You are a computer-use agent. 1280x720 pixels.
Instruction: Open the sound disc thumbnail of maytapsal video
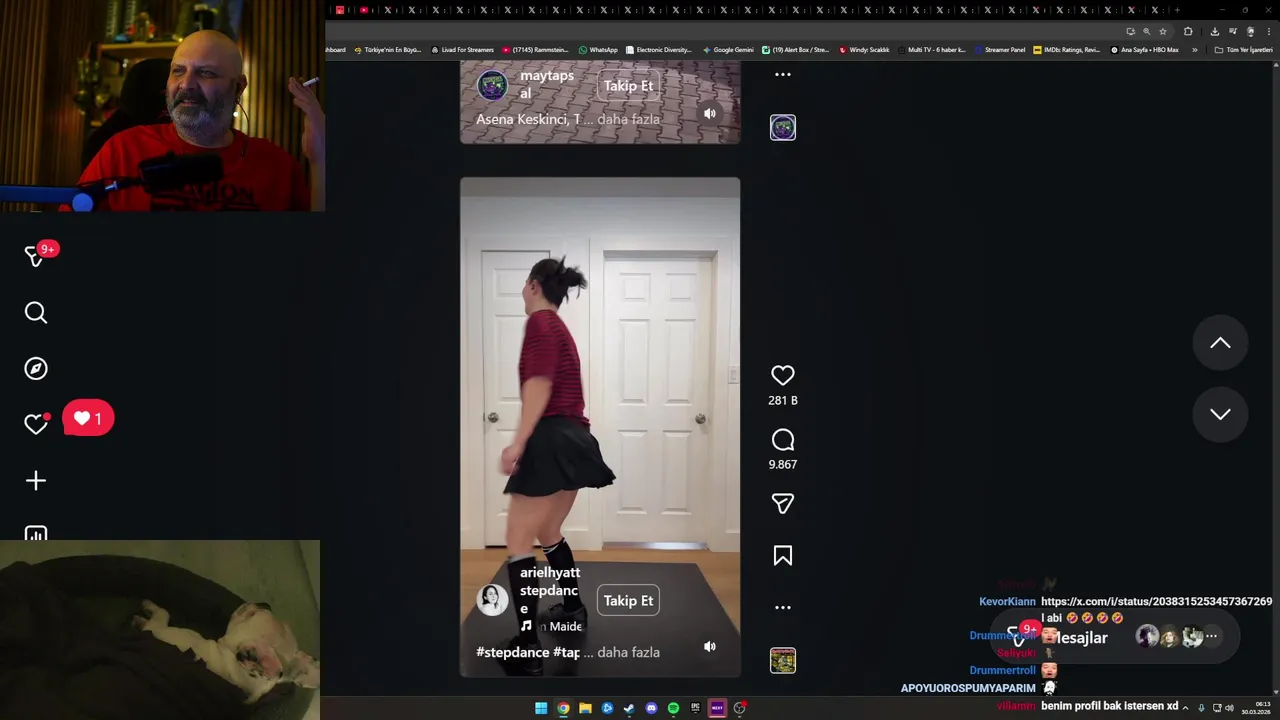point(783,127)
